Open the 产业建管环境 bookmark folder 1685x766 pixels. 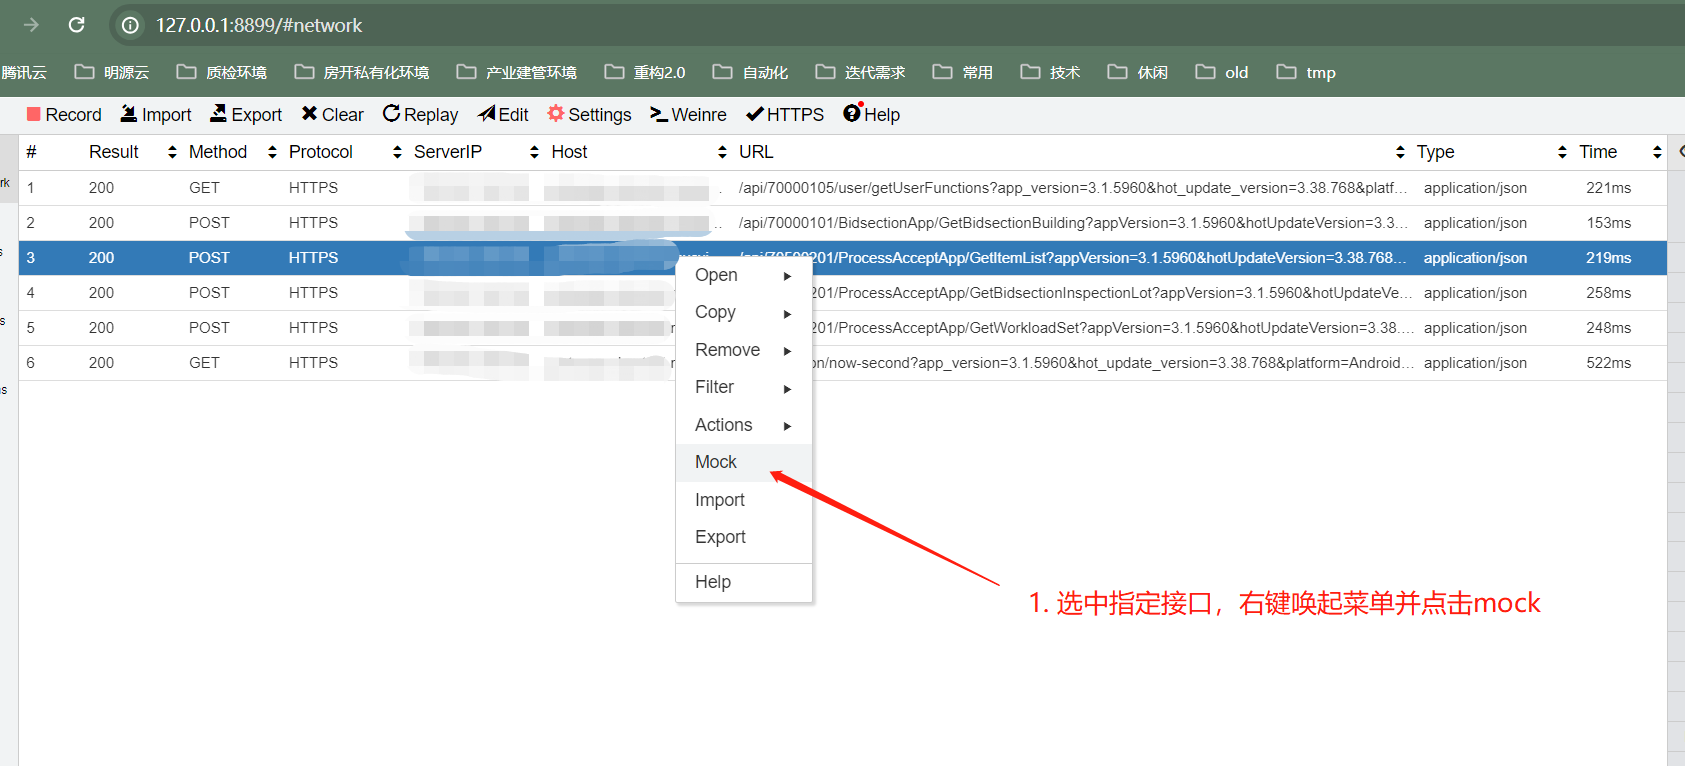(x=517, y=72)
